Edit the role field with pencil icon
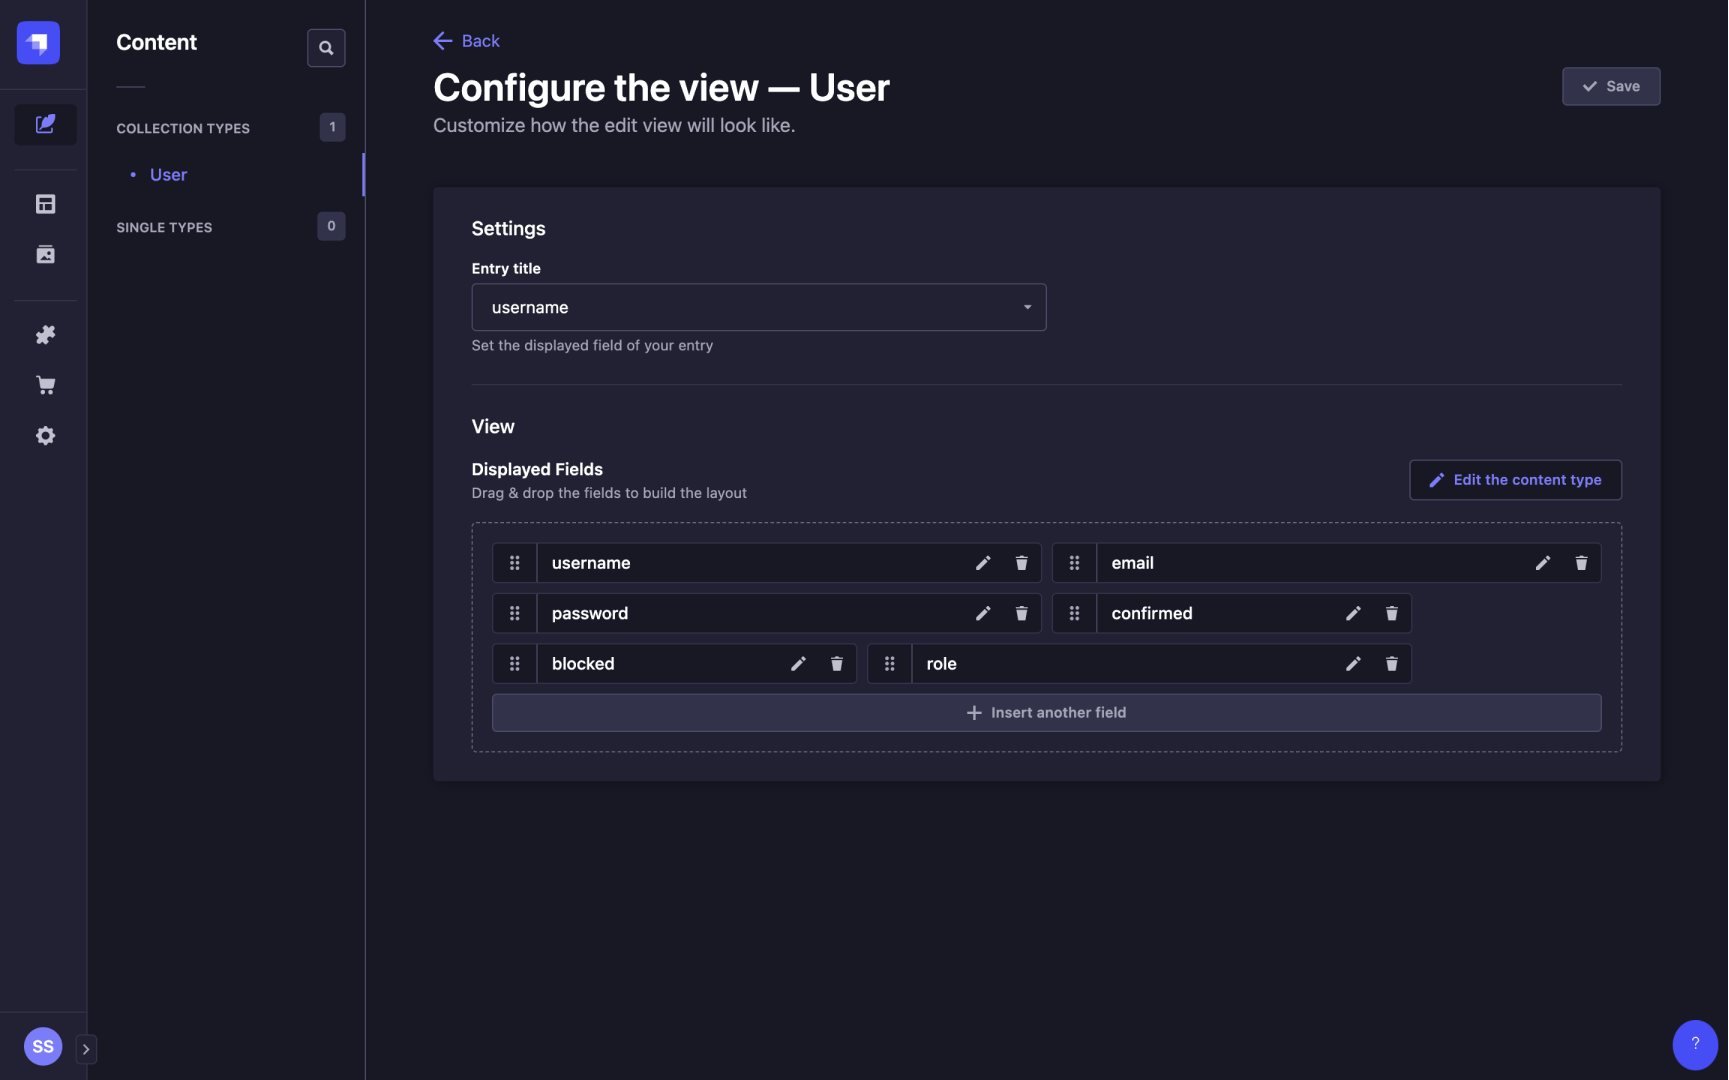 point(1353,663)
